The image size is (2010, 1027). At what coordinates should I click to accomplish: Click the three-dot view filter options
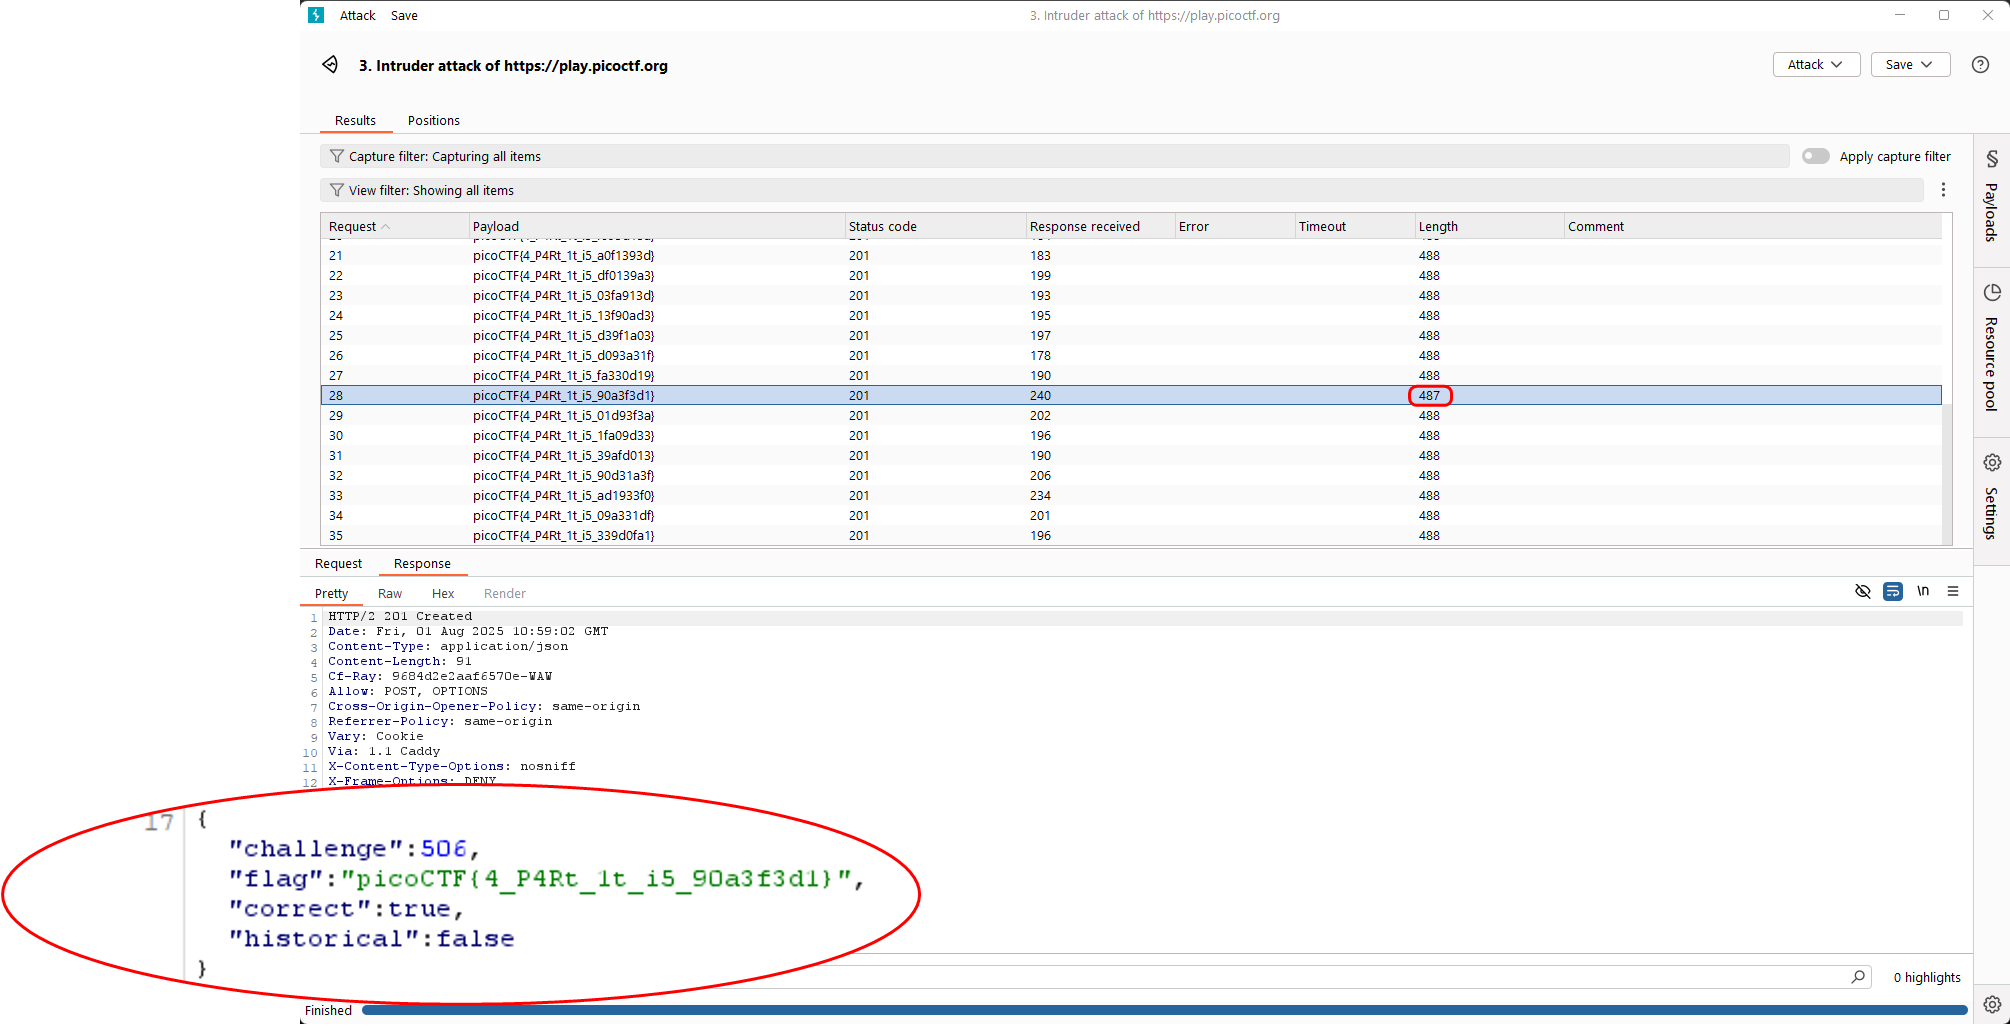[1943, 190]
